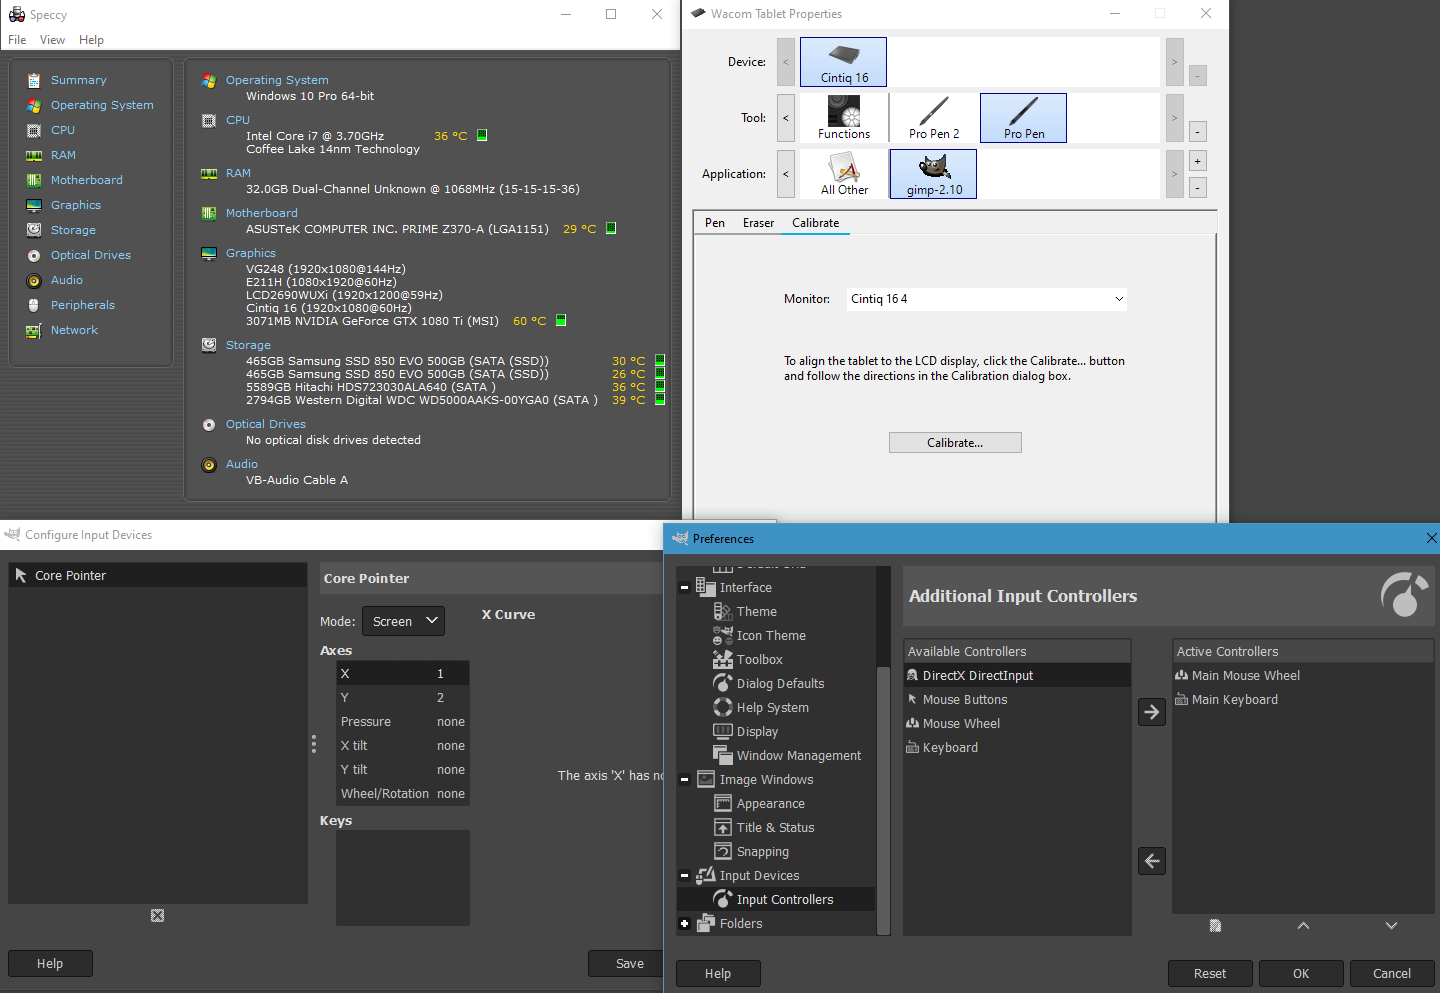Click Help in Configure Input Devices
The height and width of the screenshot is (993, 1440).
[x=50, y=964]
